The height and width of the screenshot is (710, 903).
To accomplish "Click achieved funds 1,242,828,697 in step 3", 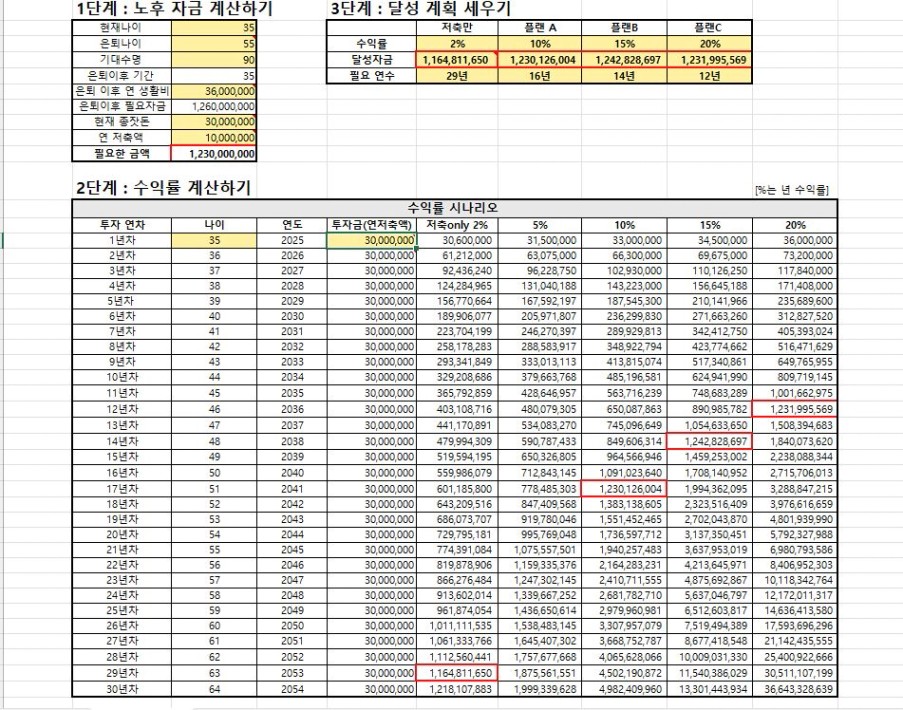I will [x=624, y=60].
